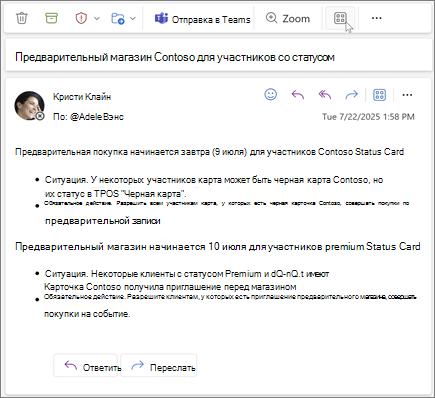Viewport: 435px width, 398px height.
Task: Click the date Tue 7/22/2025 1:58 PM
Action: click(x=368, y=117)
